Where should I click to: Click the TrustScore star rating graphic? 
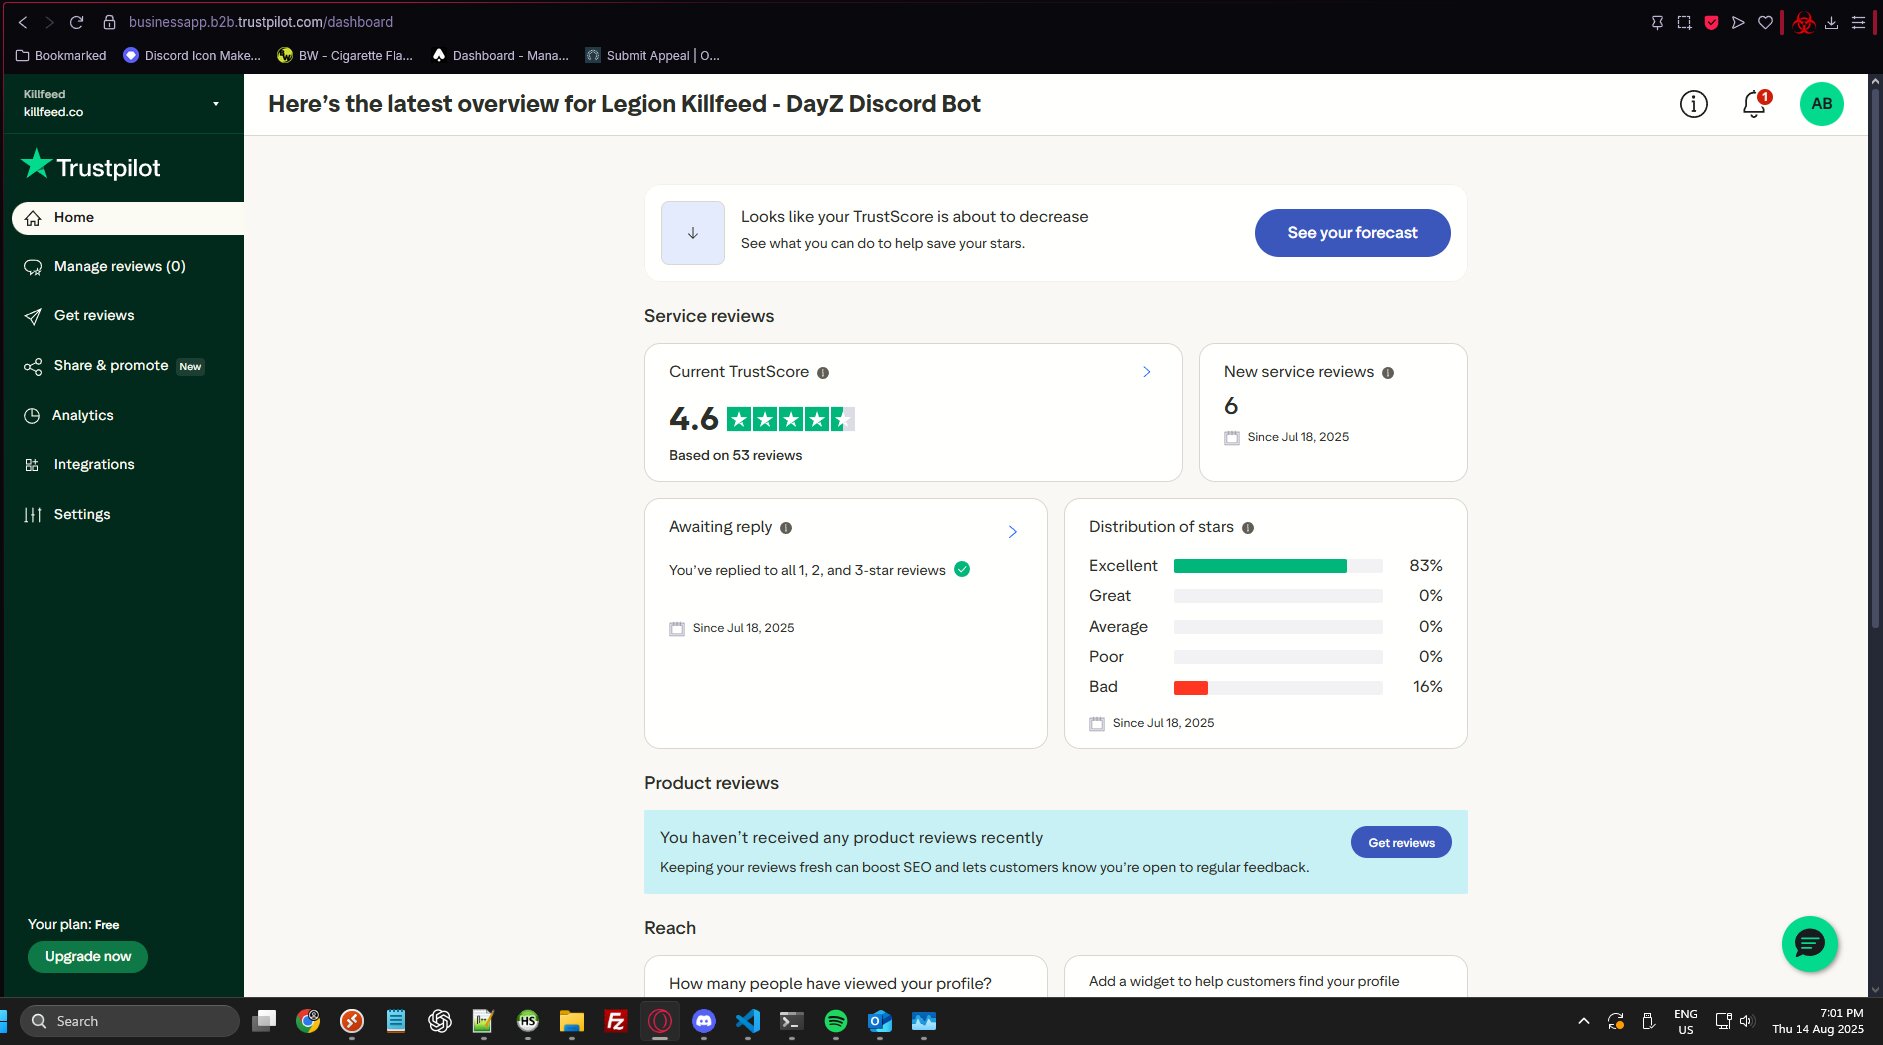tap(791, 419)
